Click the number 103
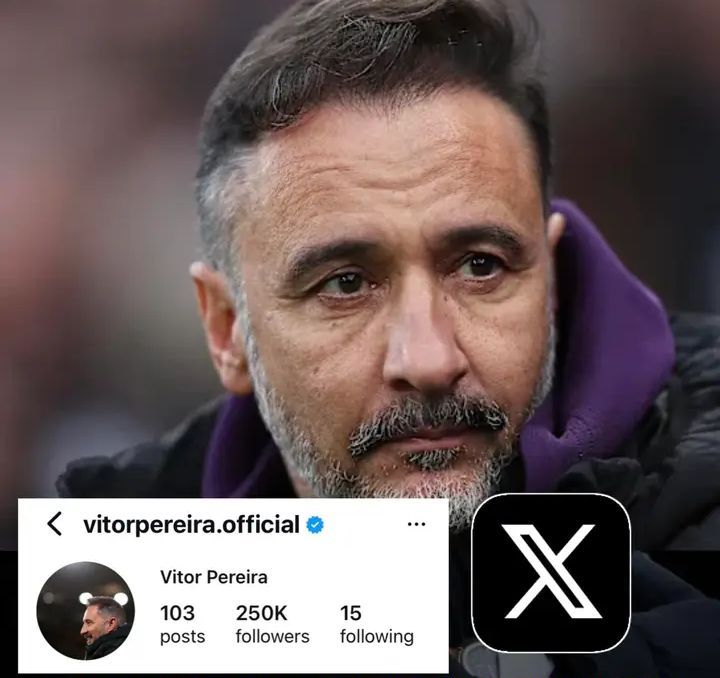720x678 pixels. (177, 613)
